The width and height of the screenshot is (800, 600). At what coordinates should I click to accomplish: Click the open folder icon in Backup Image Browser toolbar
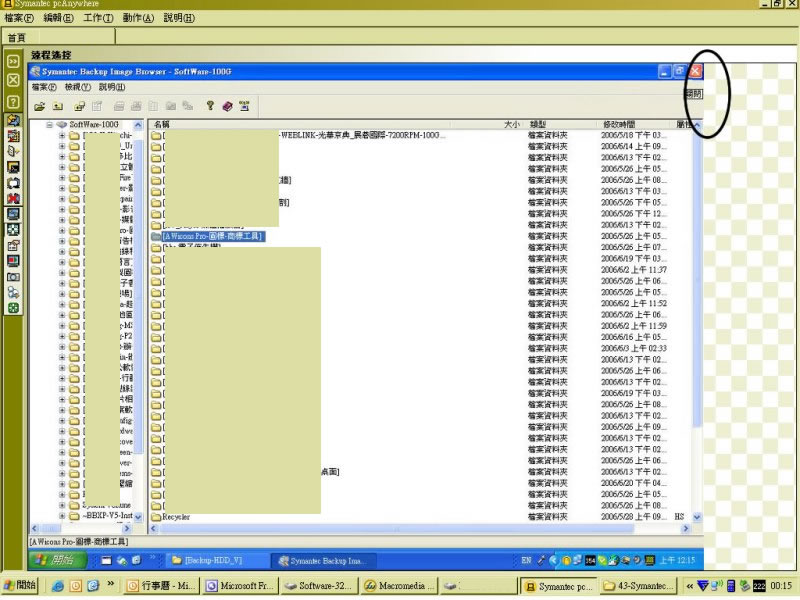tap(40, 106)
